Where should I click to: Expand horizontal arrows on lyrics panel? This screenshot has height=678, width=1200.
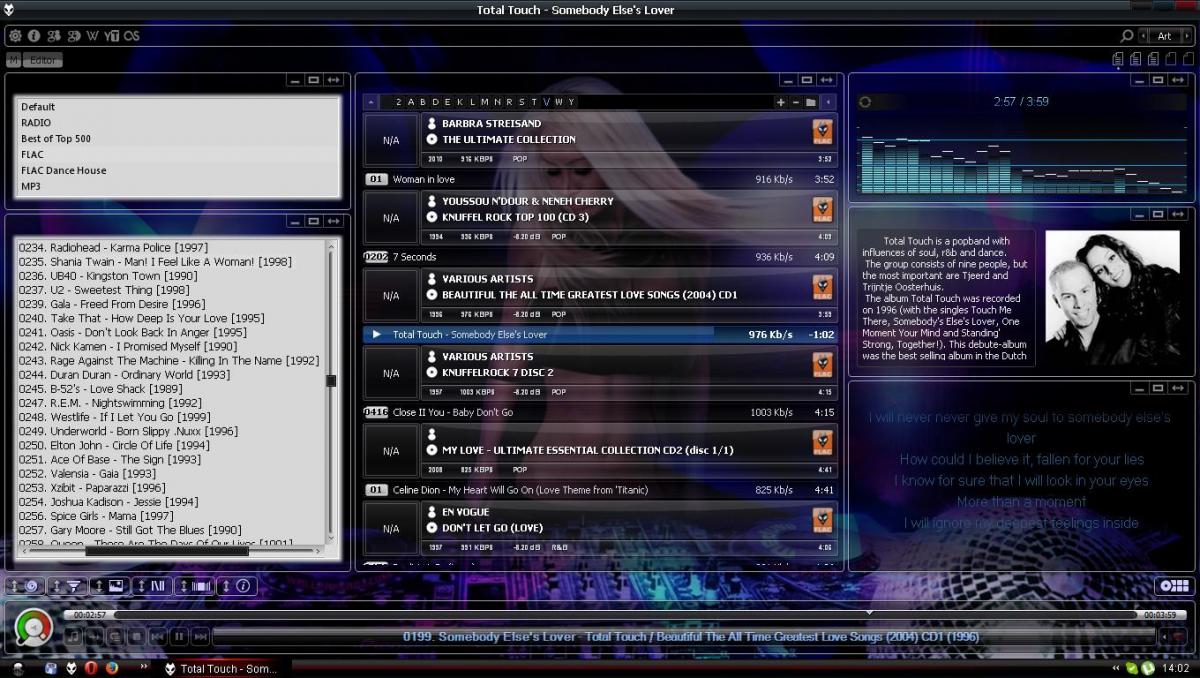click(1178, 388)
